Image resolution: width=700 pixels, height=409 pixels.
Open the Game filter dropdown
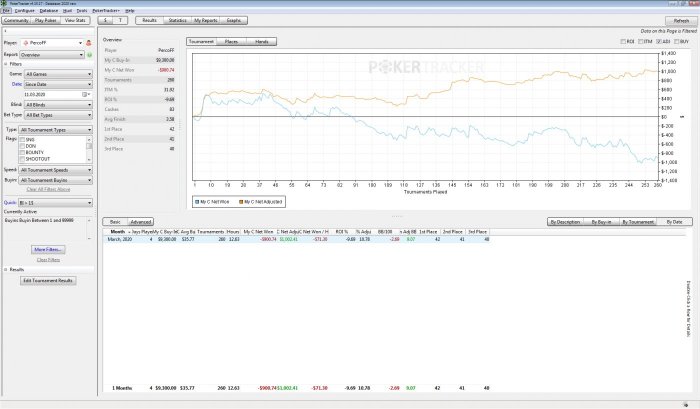pyautogui.click(x=58, y=74)
